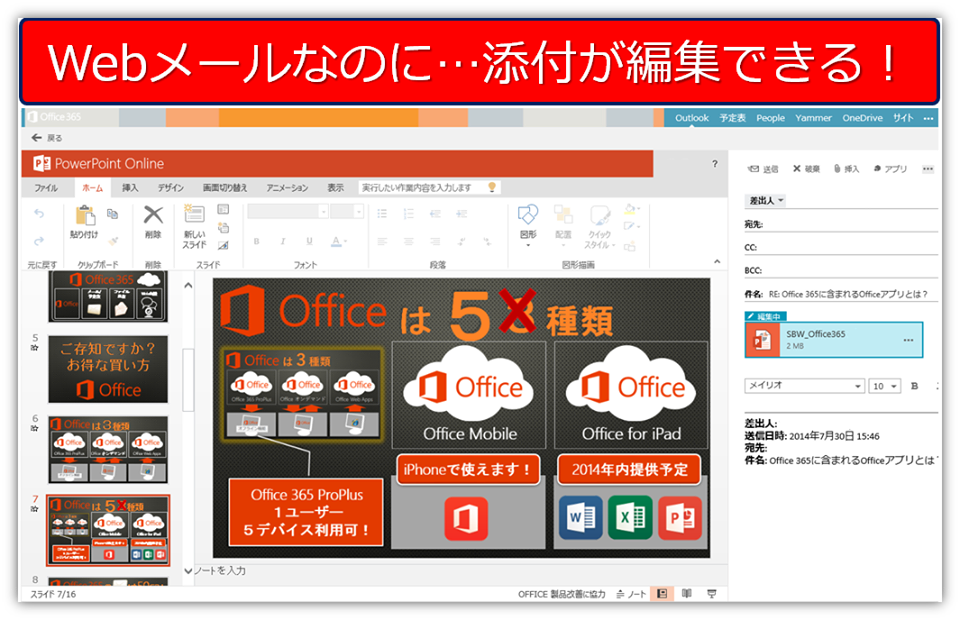Select slide 6 thumbnail Officeは3種類
The width and height of the screenshot is (960, 620).
click(x=108, y=450)
